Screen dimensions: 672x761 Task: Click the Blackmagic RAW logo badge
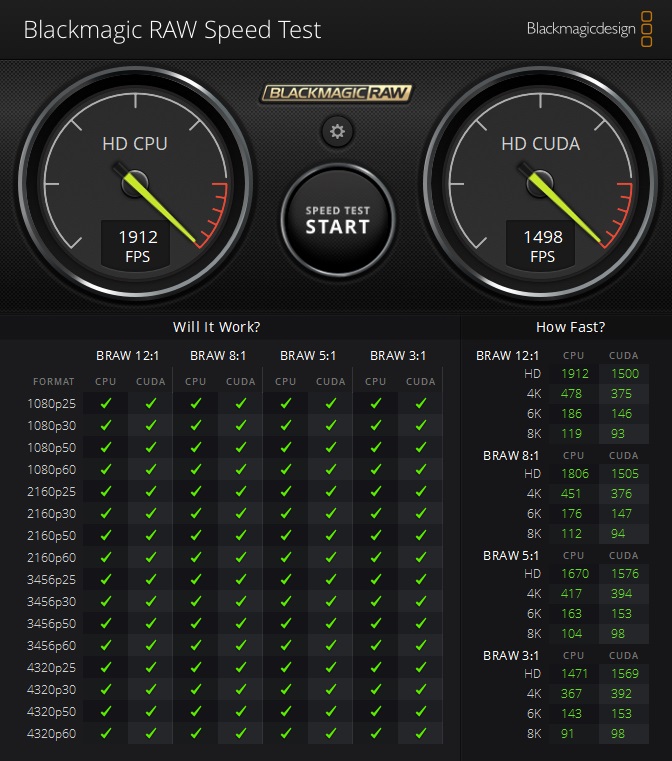pyautogui.click(x=337, y=93)
